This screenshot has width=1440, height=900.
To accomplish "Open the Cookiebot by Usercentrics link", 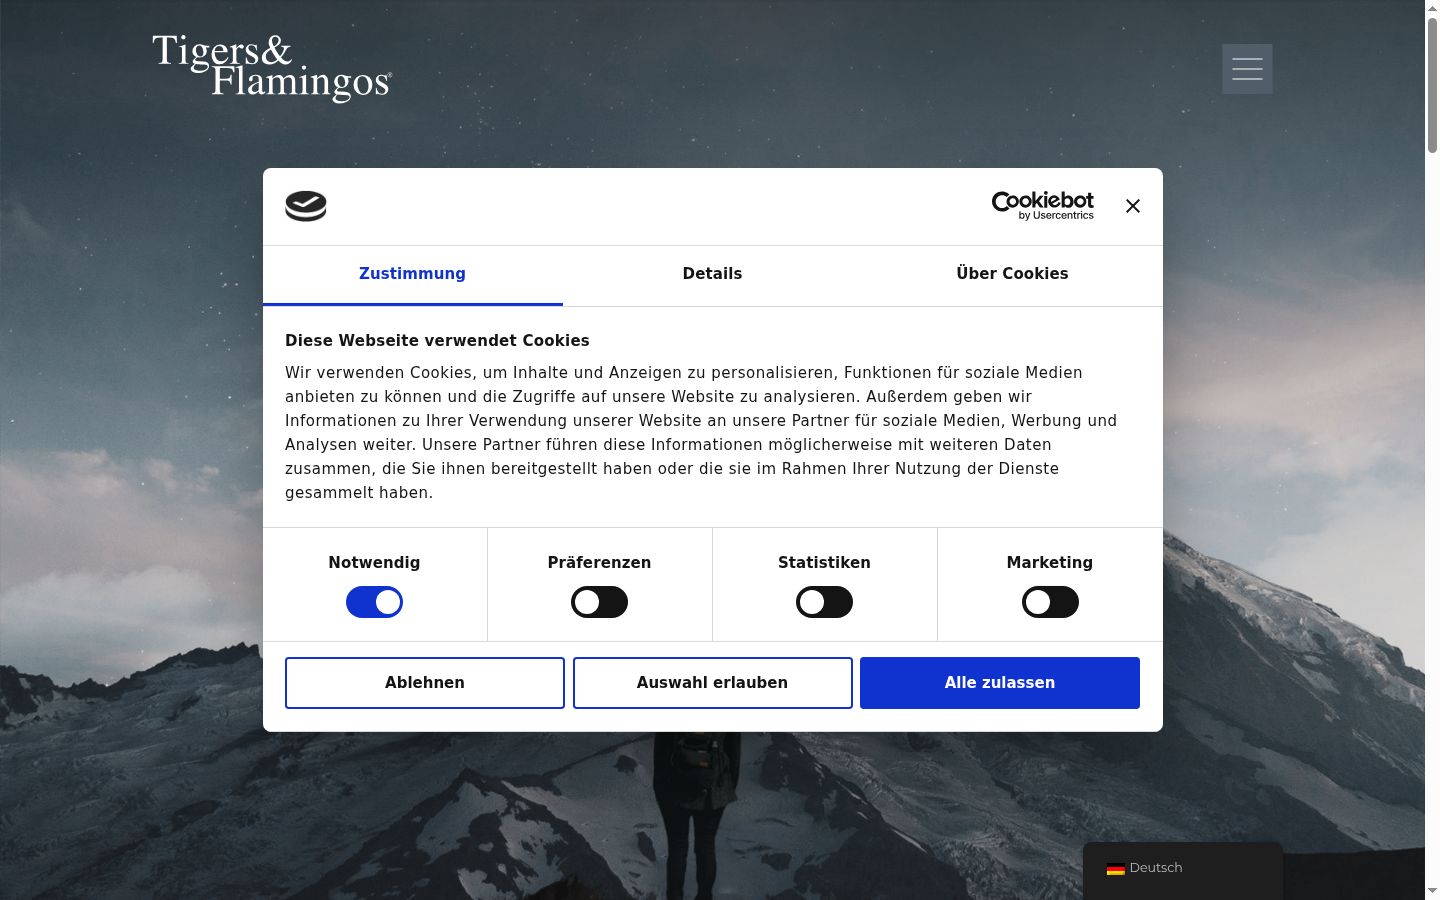I will tap(1043, 205).
